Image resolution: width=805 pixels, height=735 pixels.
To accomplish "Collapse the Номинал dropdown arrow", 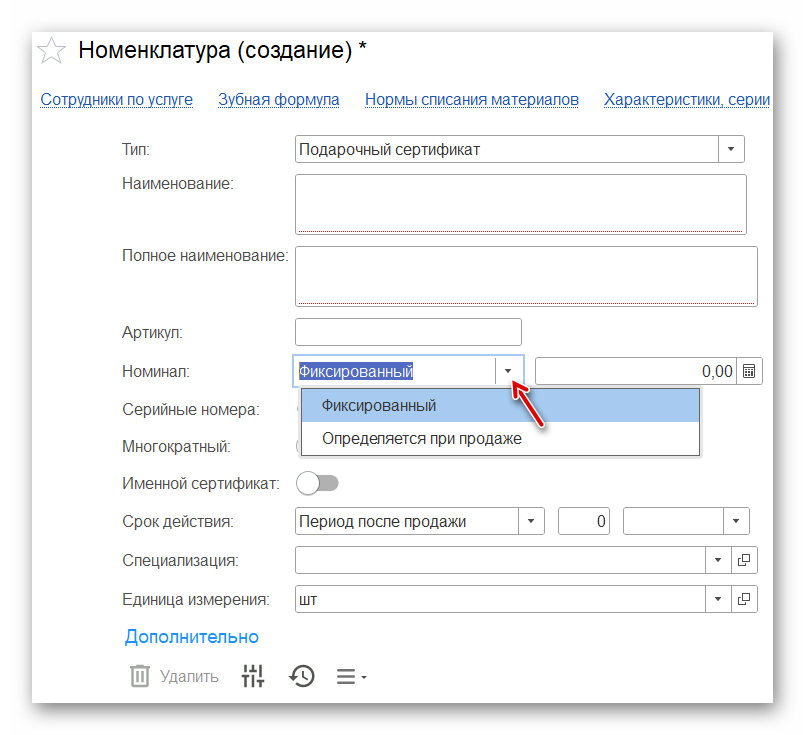I will pos(508,371).
